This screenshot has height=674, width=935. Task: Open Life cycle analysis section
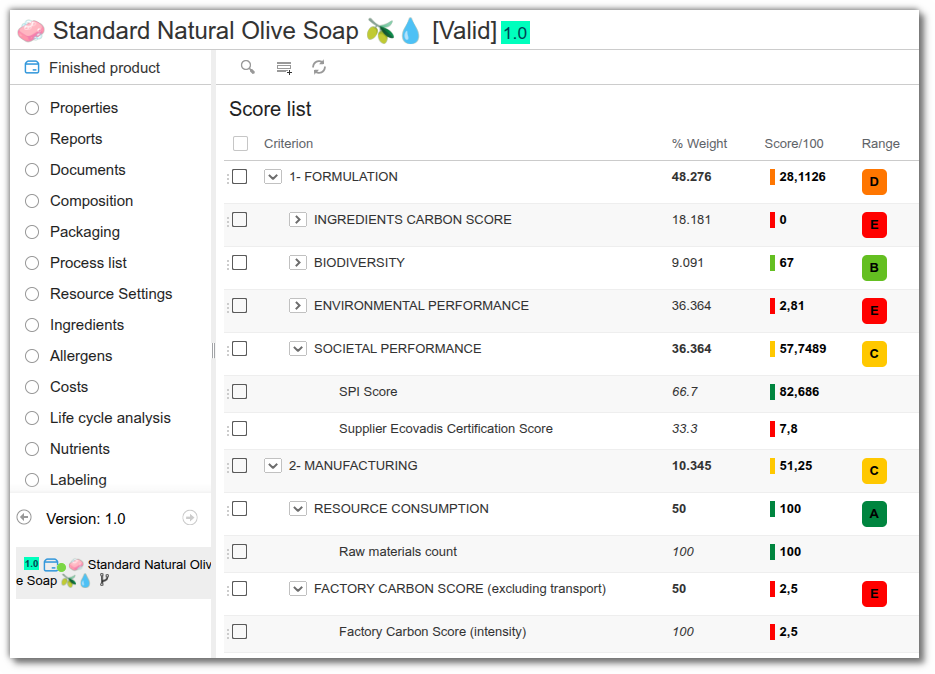pyautogui.click(x=110, y=418)
